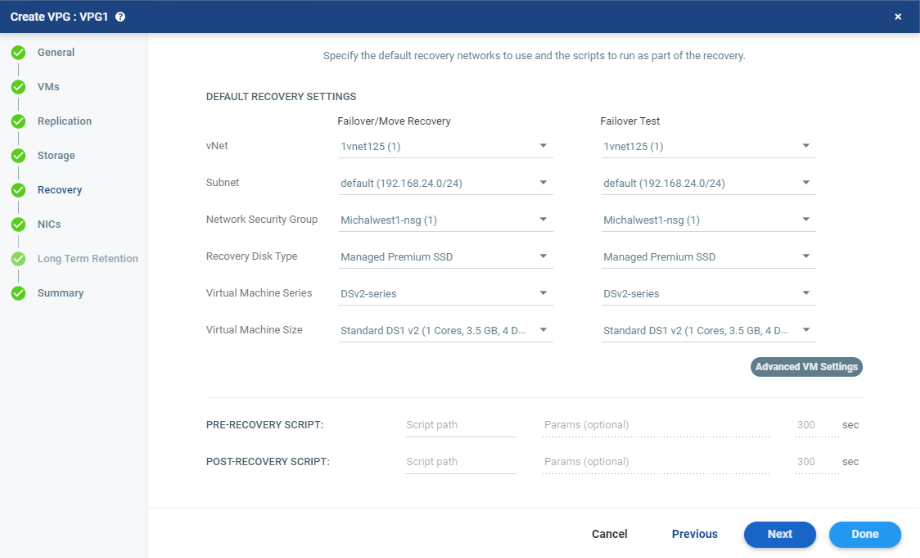The height and width of the screenshot is (558, 920).
Task: Click the Next button
Action: click(x=780, y=535)
